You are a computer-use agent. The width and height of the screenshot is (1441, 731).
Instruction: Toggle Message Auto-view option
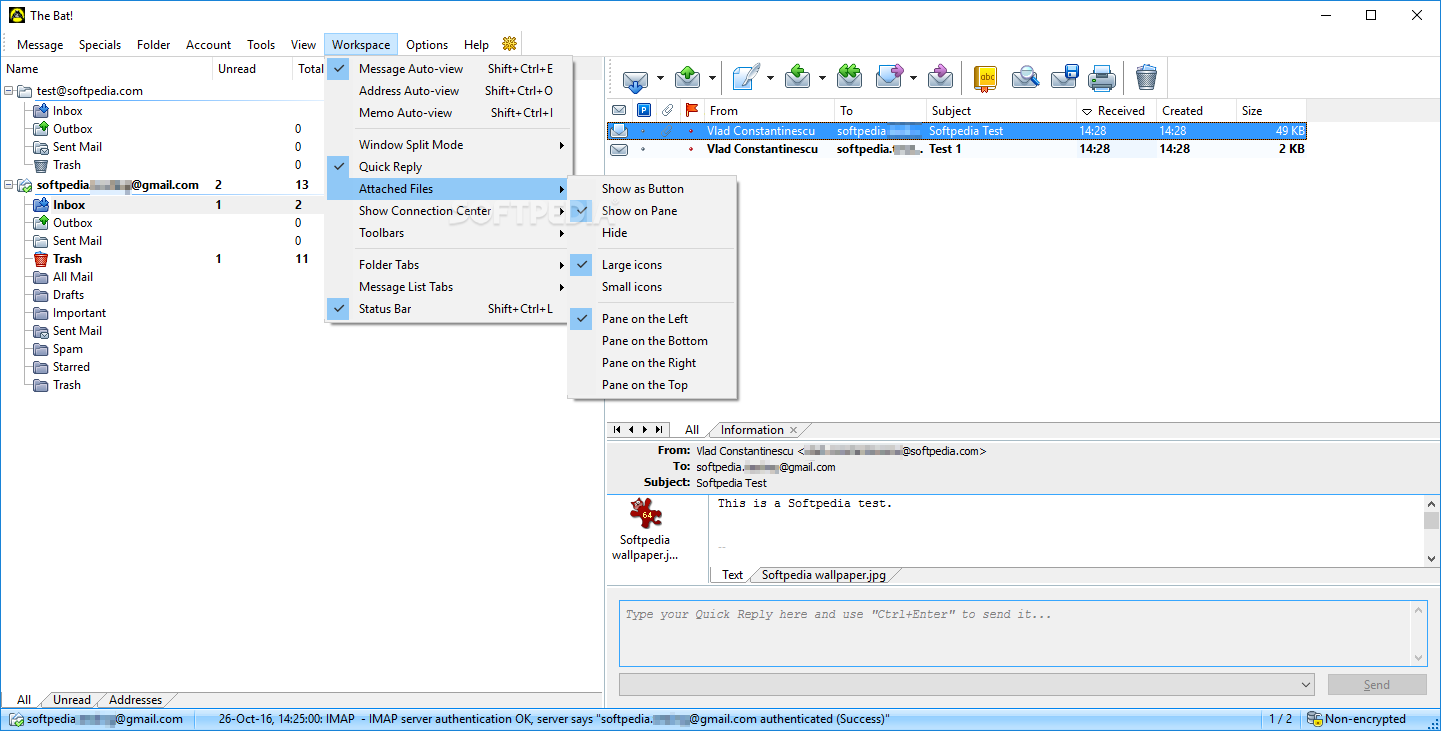449,69
